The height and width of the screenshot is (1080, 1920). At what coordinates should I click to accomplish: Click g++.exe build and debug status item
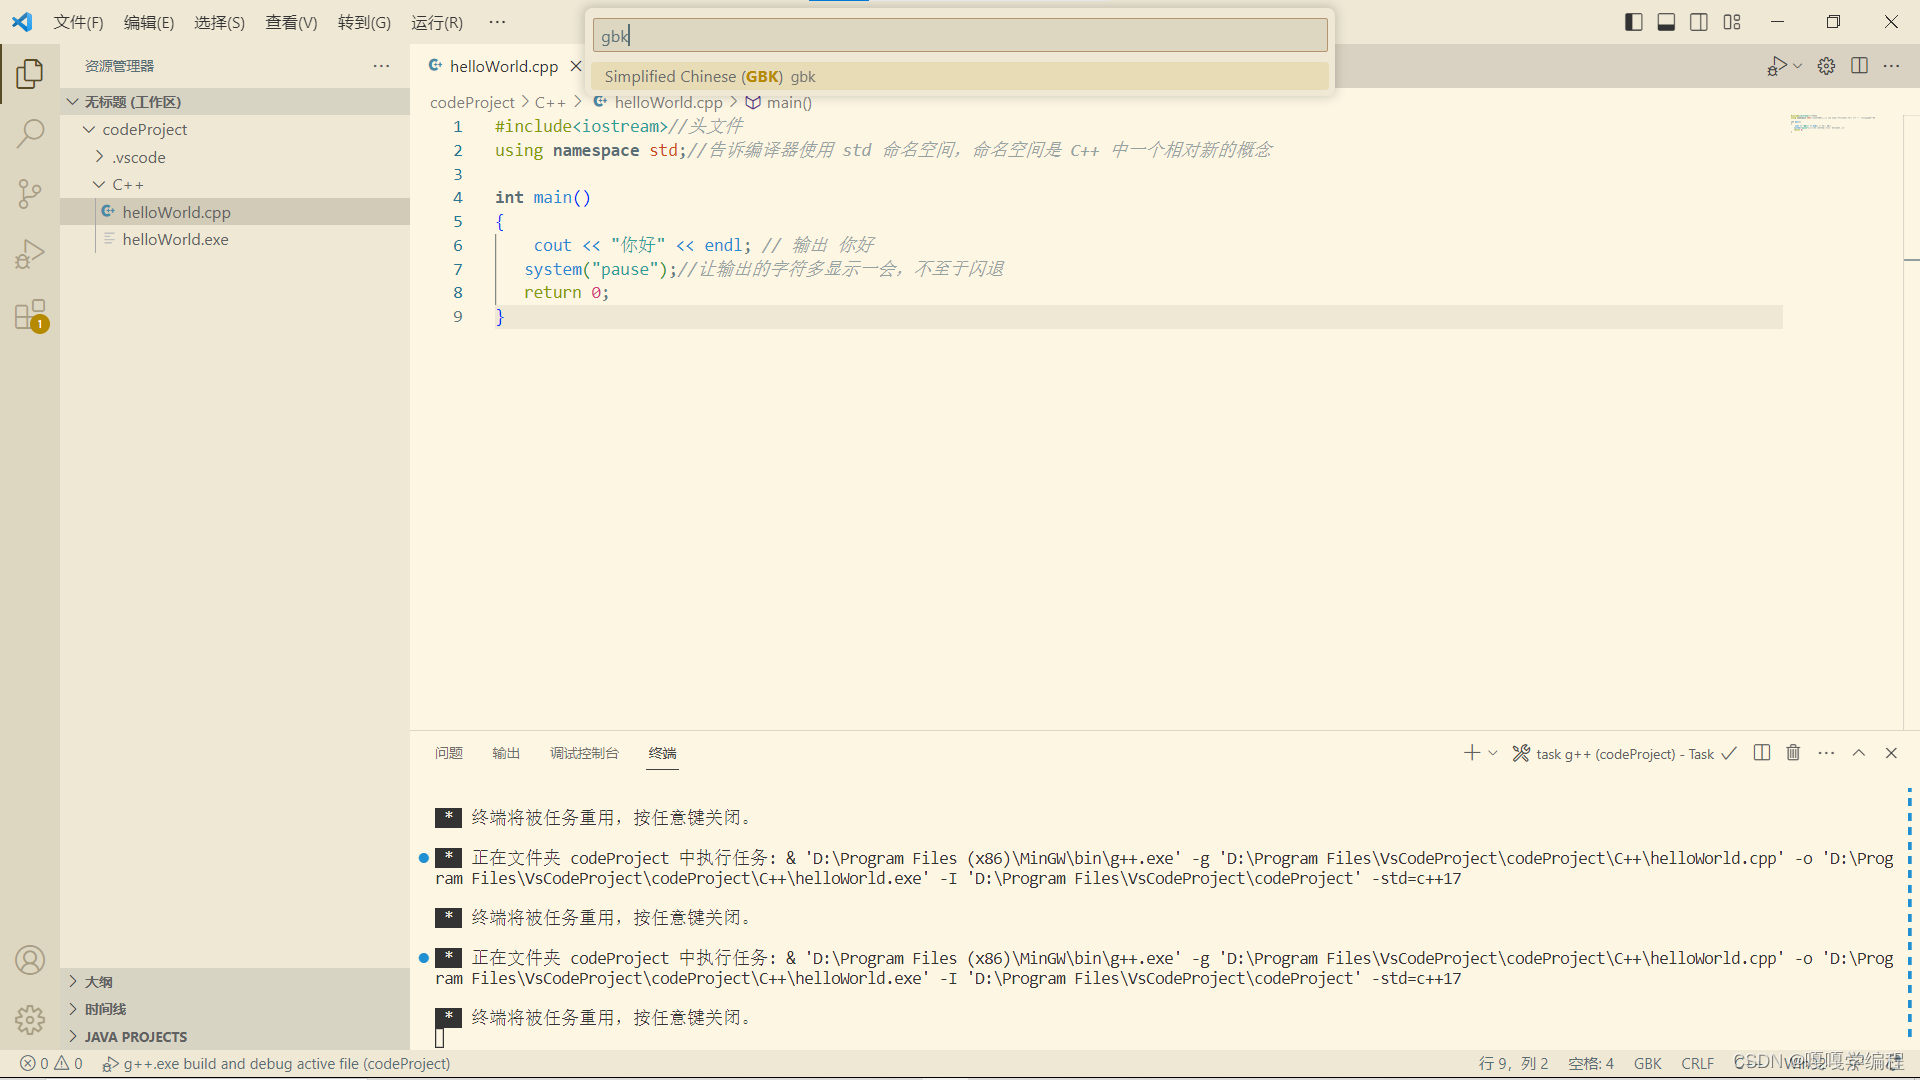point(277,1064)
